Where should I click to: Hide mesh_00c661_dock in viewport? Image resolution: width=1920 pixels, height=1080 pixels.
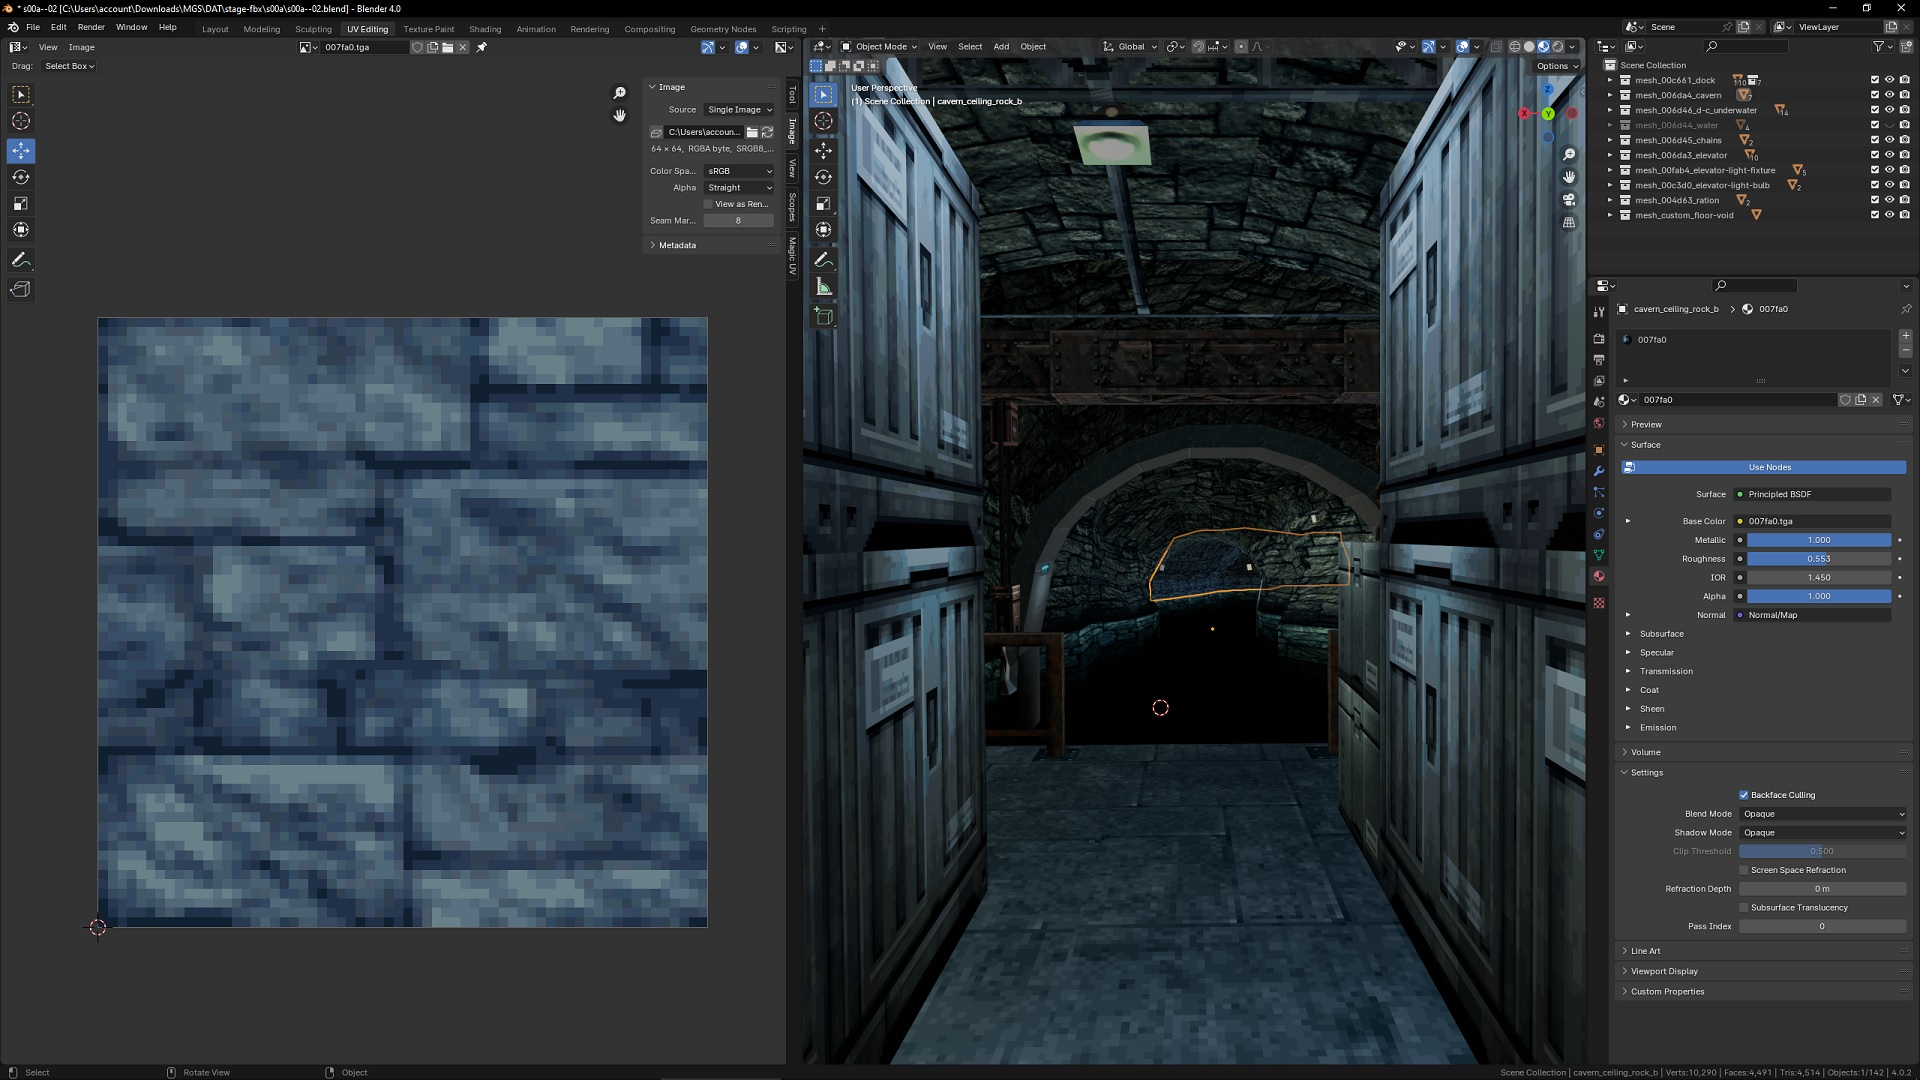coord(1889,80)
